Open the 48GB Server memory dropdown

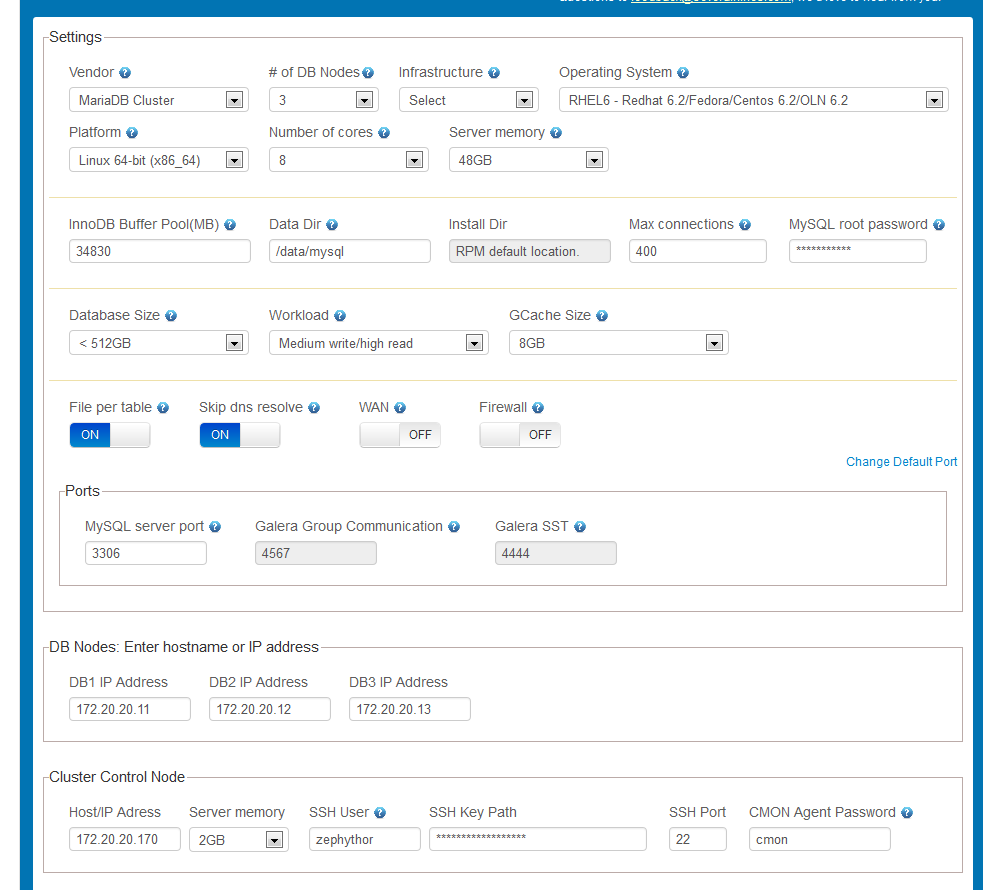(528, 160)
